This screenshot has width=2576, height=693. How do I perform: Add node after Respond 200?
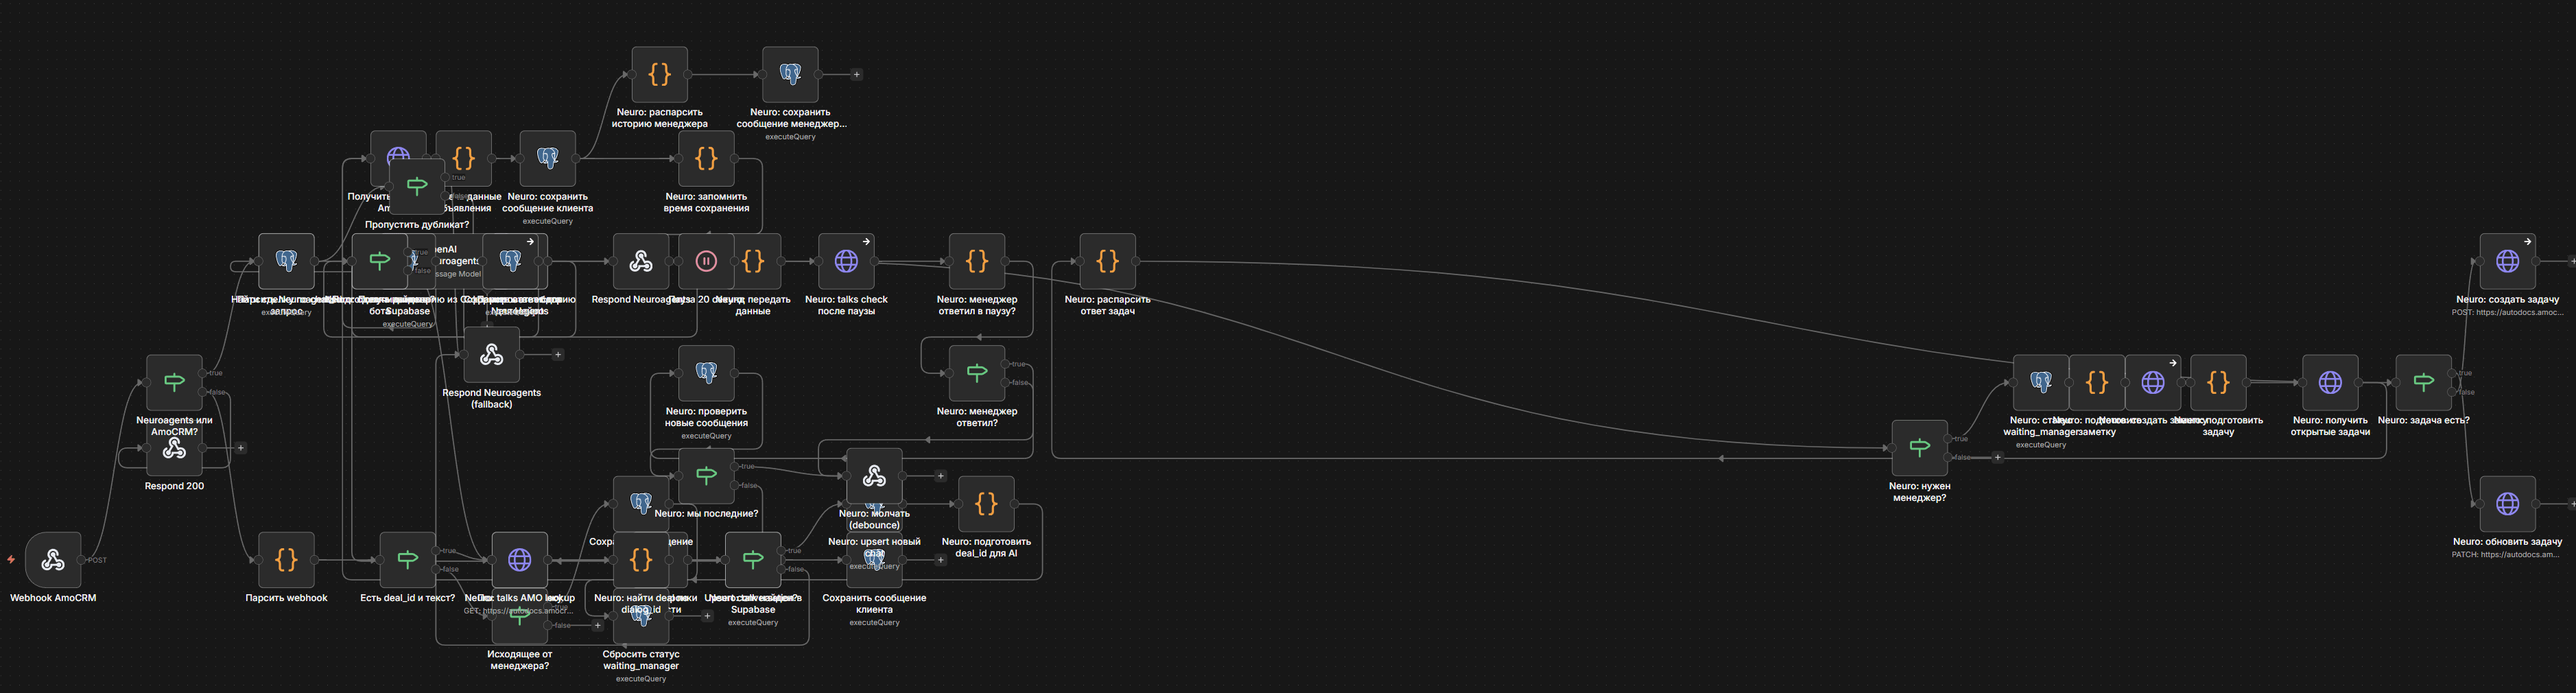pos(241,448)
